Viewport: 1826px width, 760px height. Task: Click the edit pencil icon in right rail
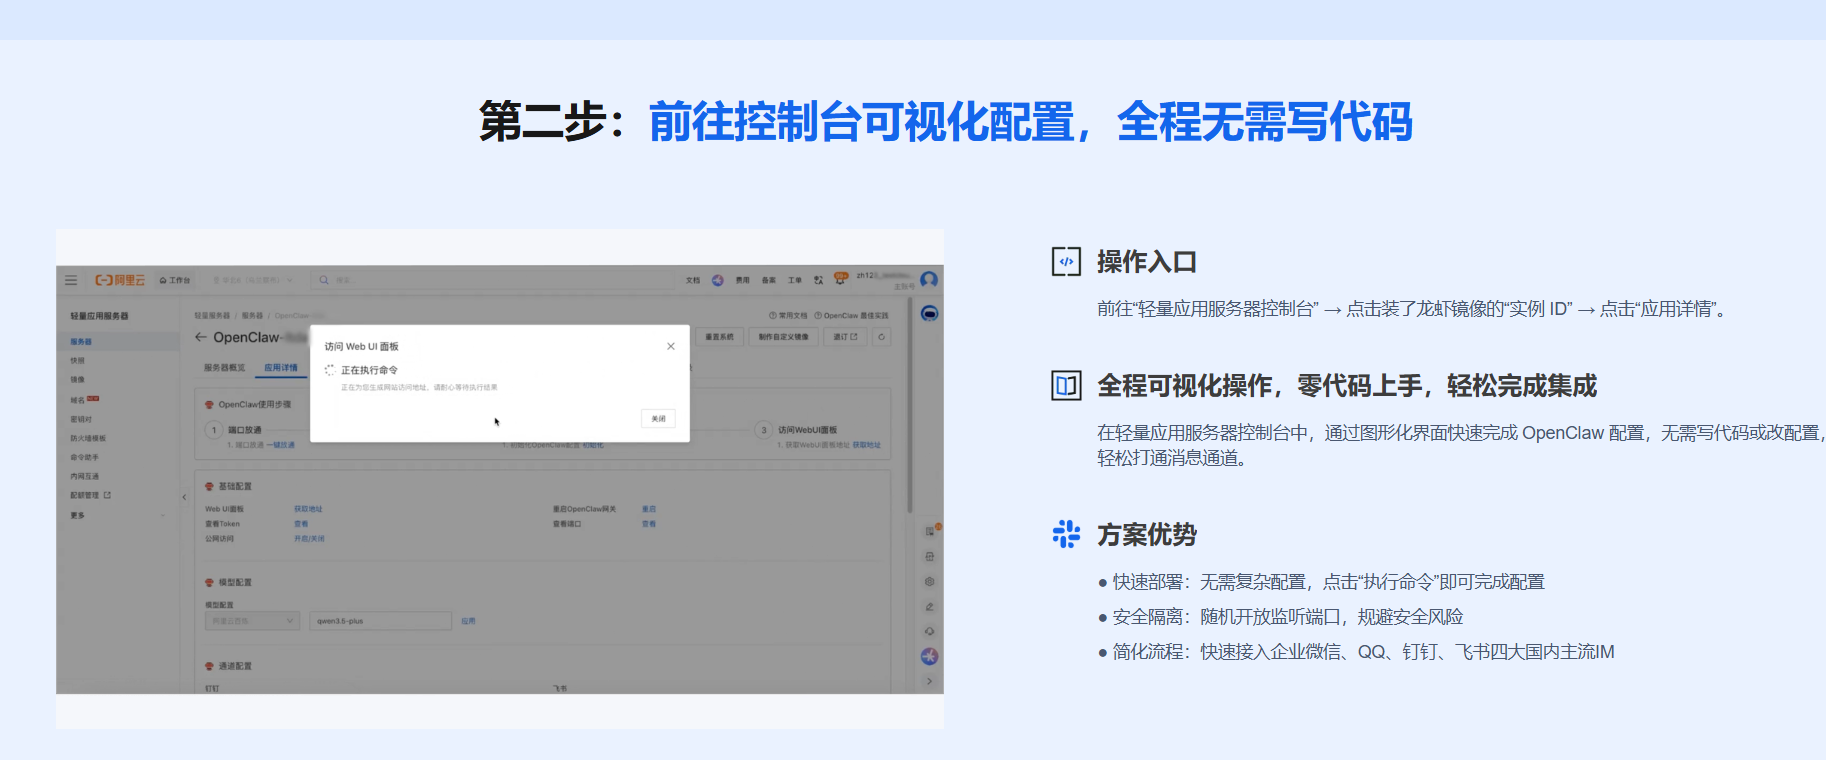(929, 606)
